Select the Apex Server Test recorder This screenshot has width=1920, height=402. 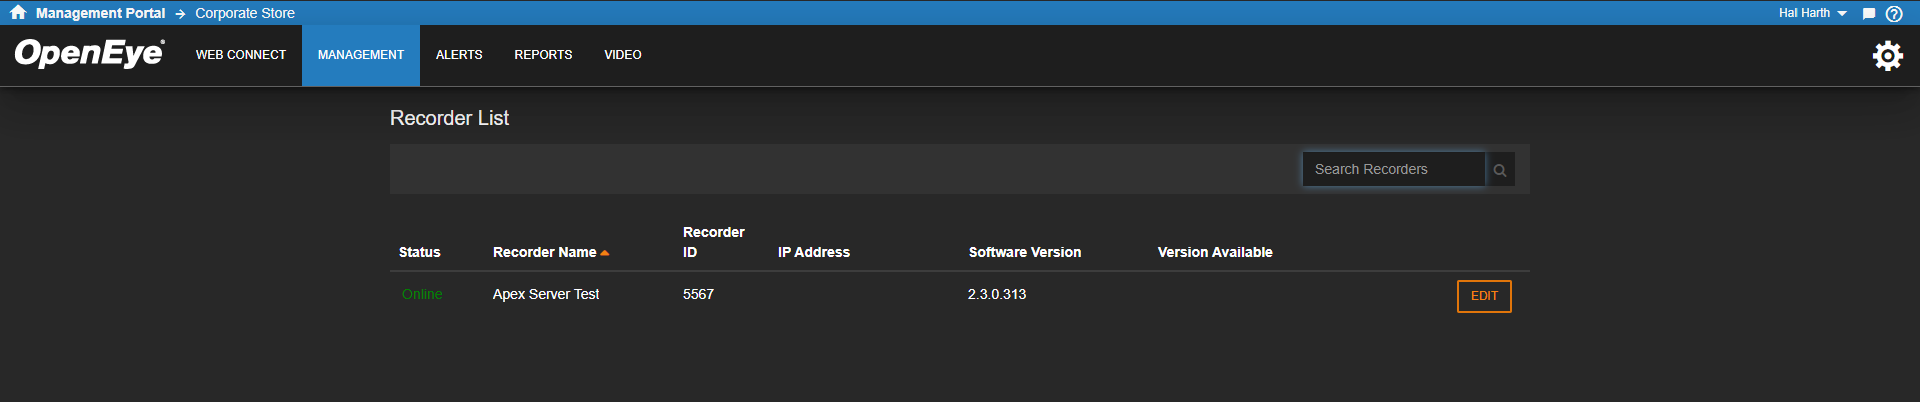546,294
